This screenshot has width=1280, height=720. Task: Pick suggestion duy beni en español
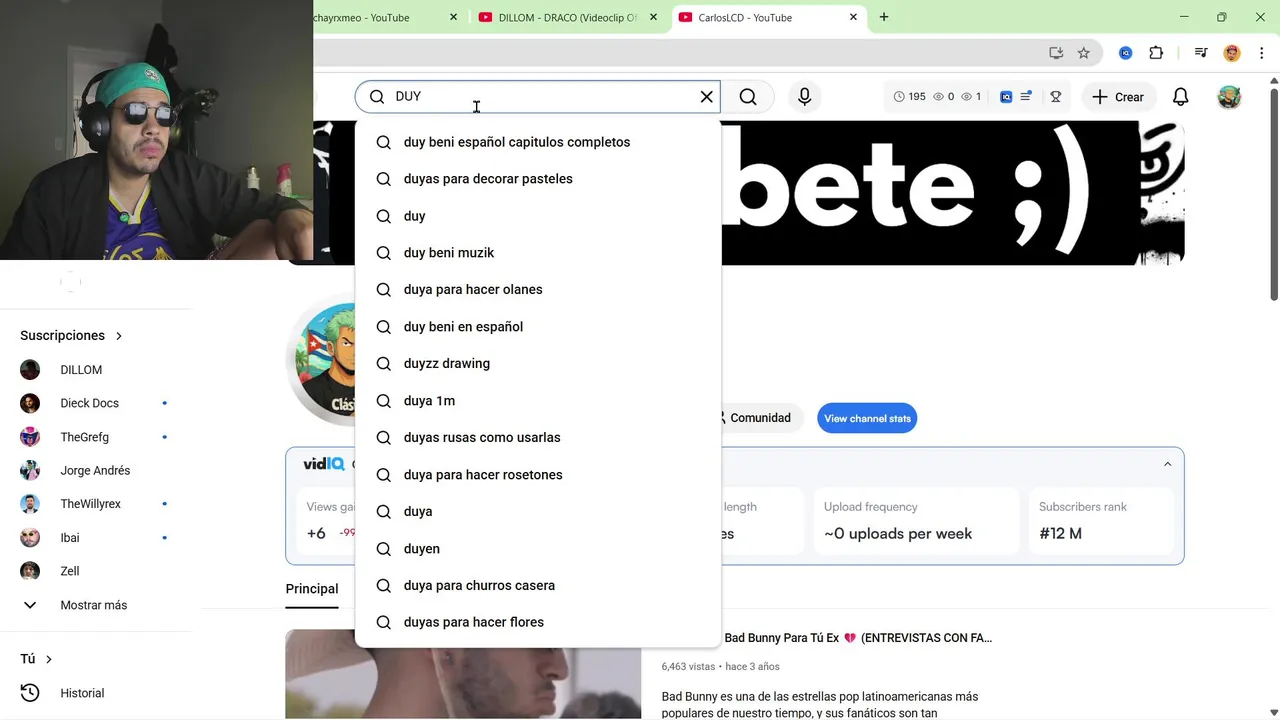coord(538,327)
